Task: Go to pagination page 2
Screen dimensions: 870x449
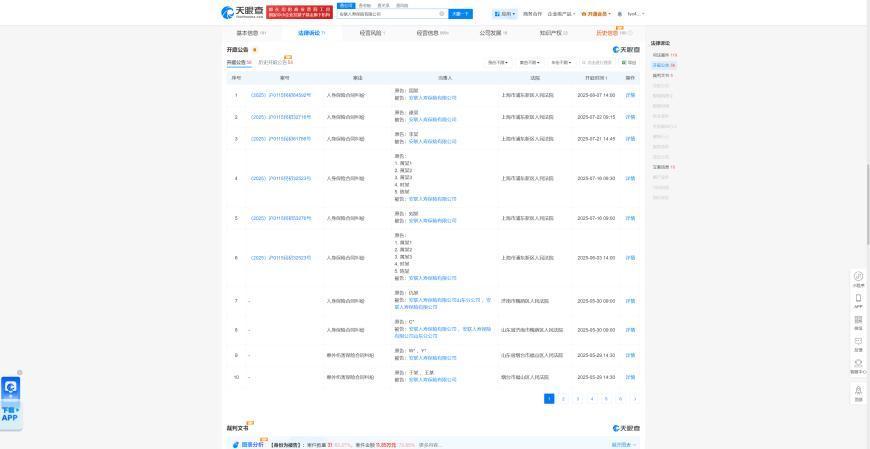Action: click(563, 398)
